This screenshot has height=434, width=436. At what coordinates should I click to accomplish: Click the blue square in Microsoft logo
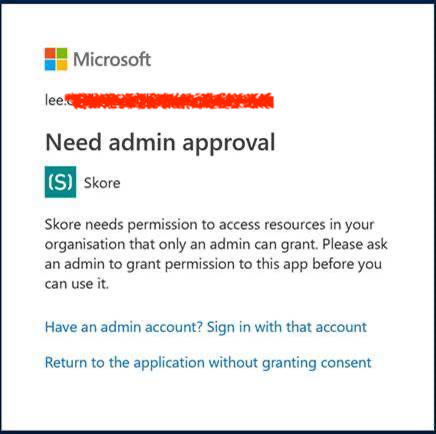point(50,65)
